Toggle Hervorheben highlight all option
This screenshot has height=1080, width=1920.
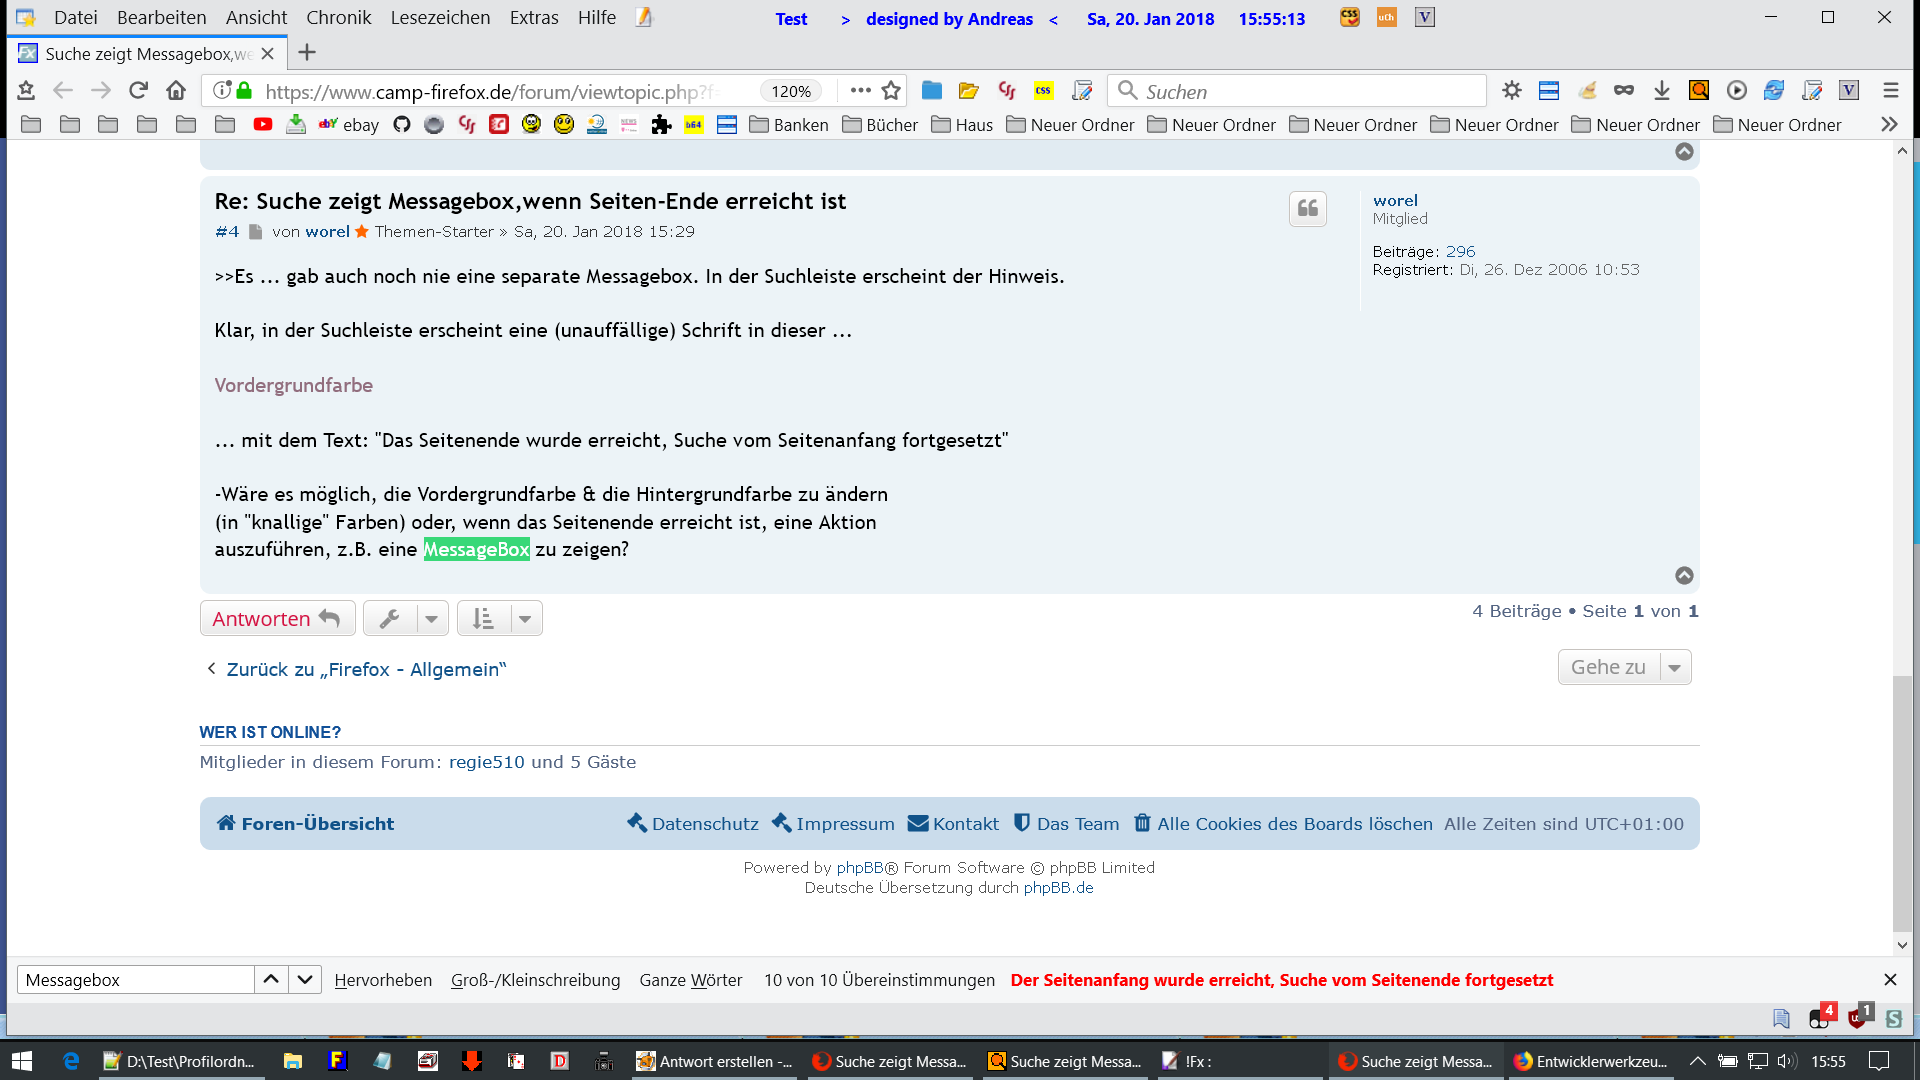pyautogui.click(x=383, y=980)
